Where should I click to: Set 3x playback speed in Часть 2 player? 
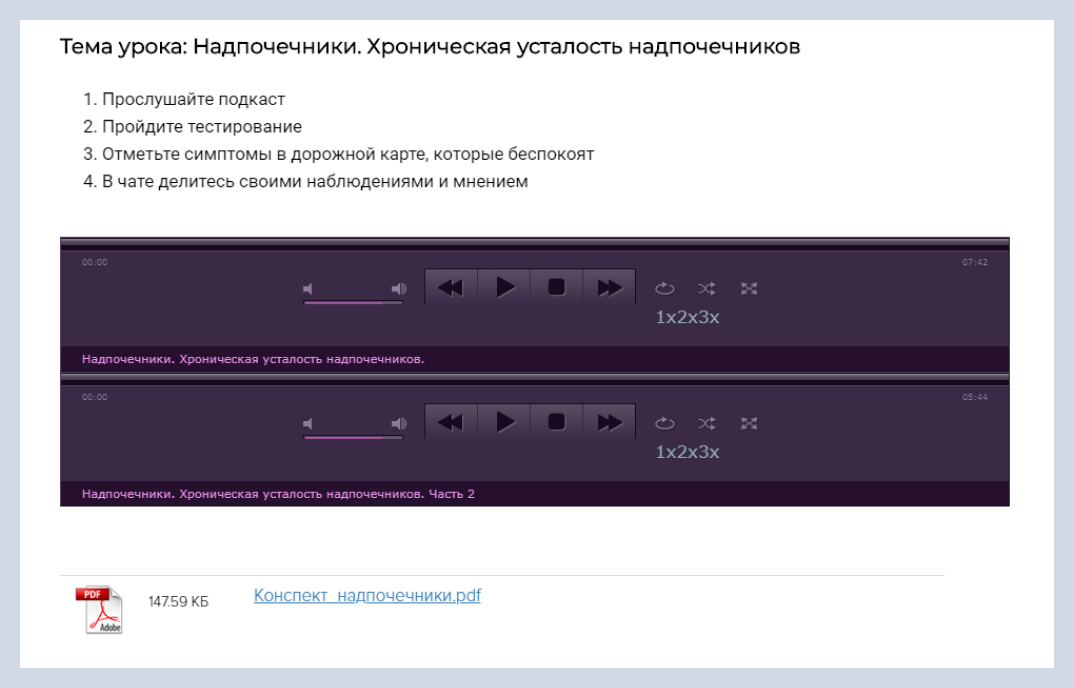(x=709, y=452)
